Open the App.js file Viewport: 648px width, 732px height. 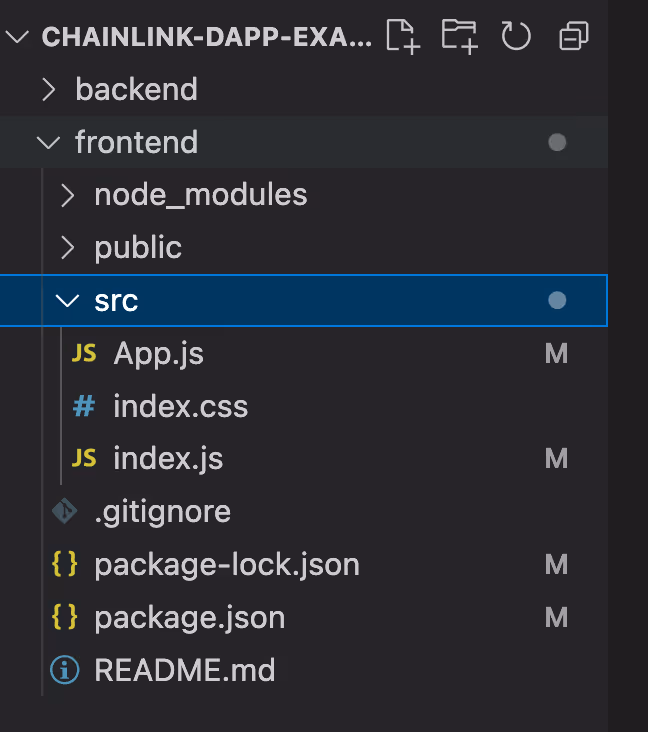pyautogui.click(x=304, y=353)
